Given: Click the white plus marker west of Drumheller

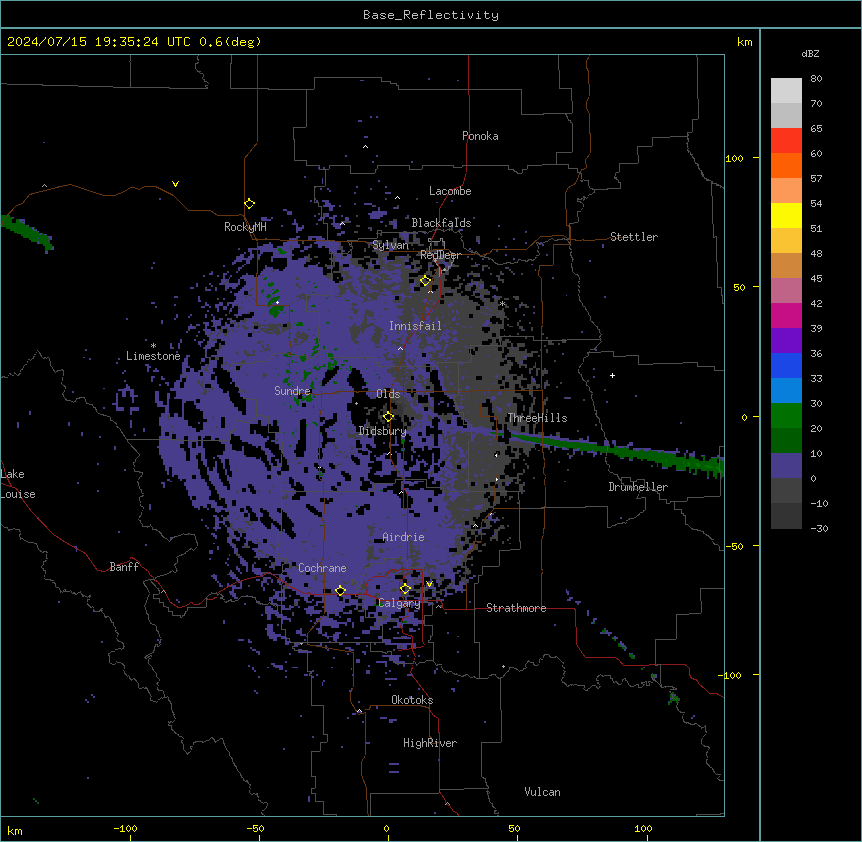Looking at the screenshot, I should [612, 375].
